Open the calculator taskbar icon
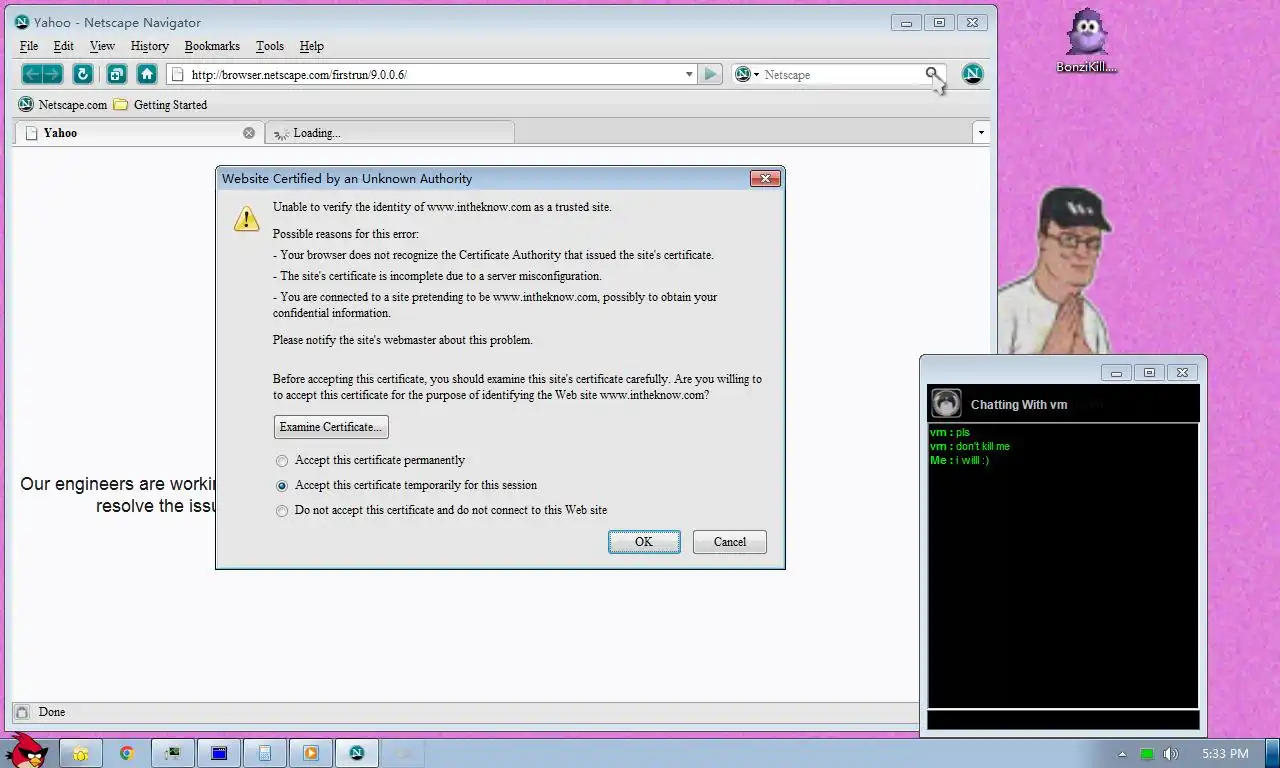The width and height of the screenshot is (1280, 768). (265, 753)
